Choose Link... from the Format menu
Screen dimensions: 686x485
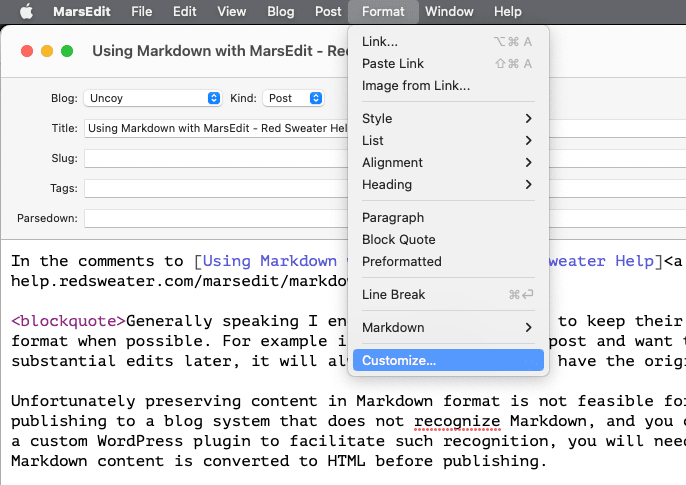pos(448,42)
